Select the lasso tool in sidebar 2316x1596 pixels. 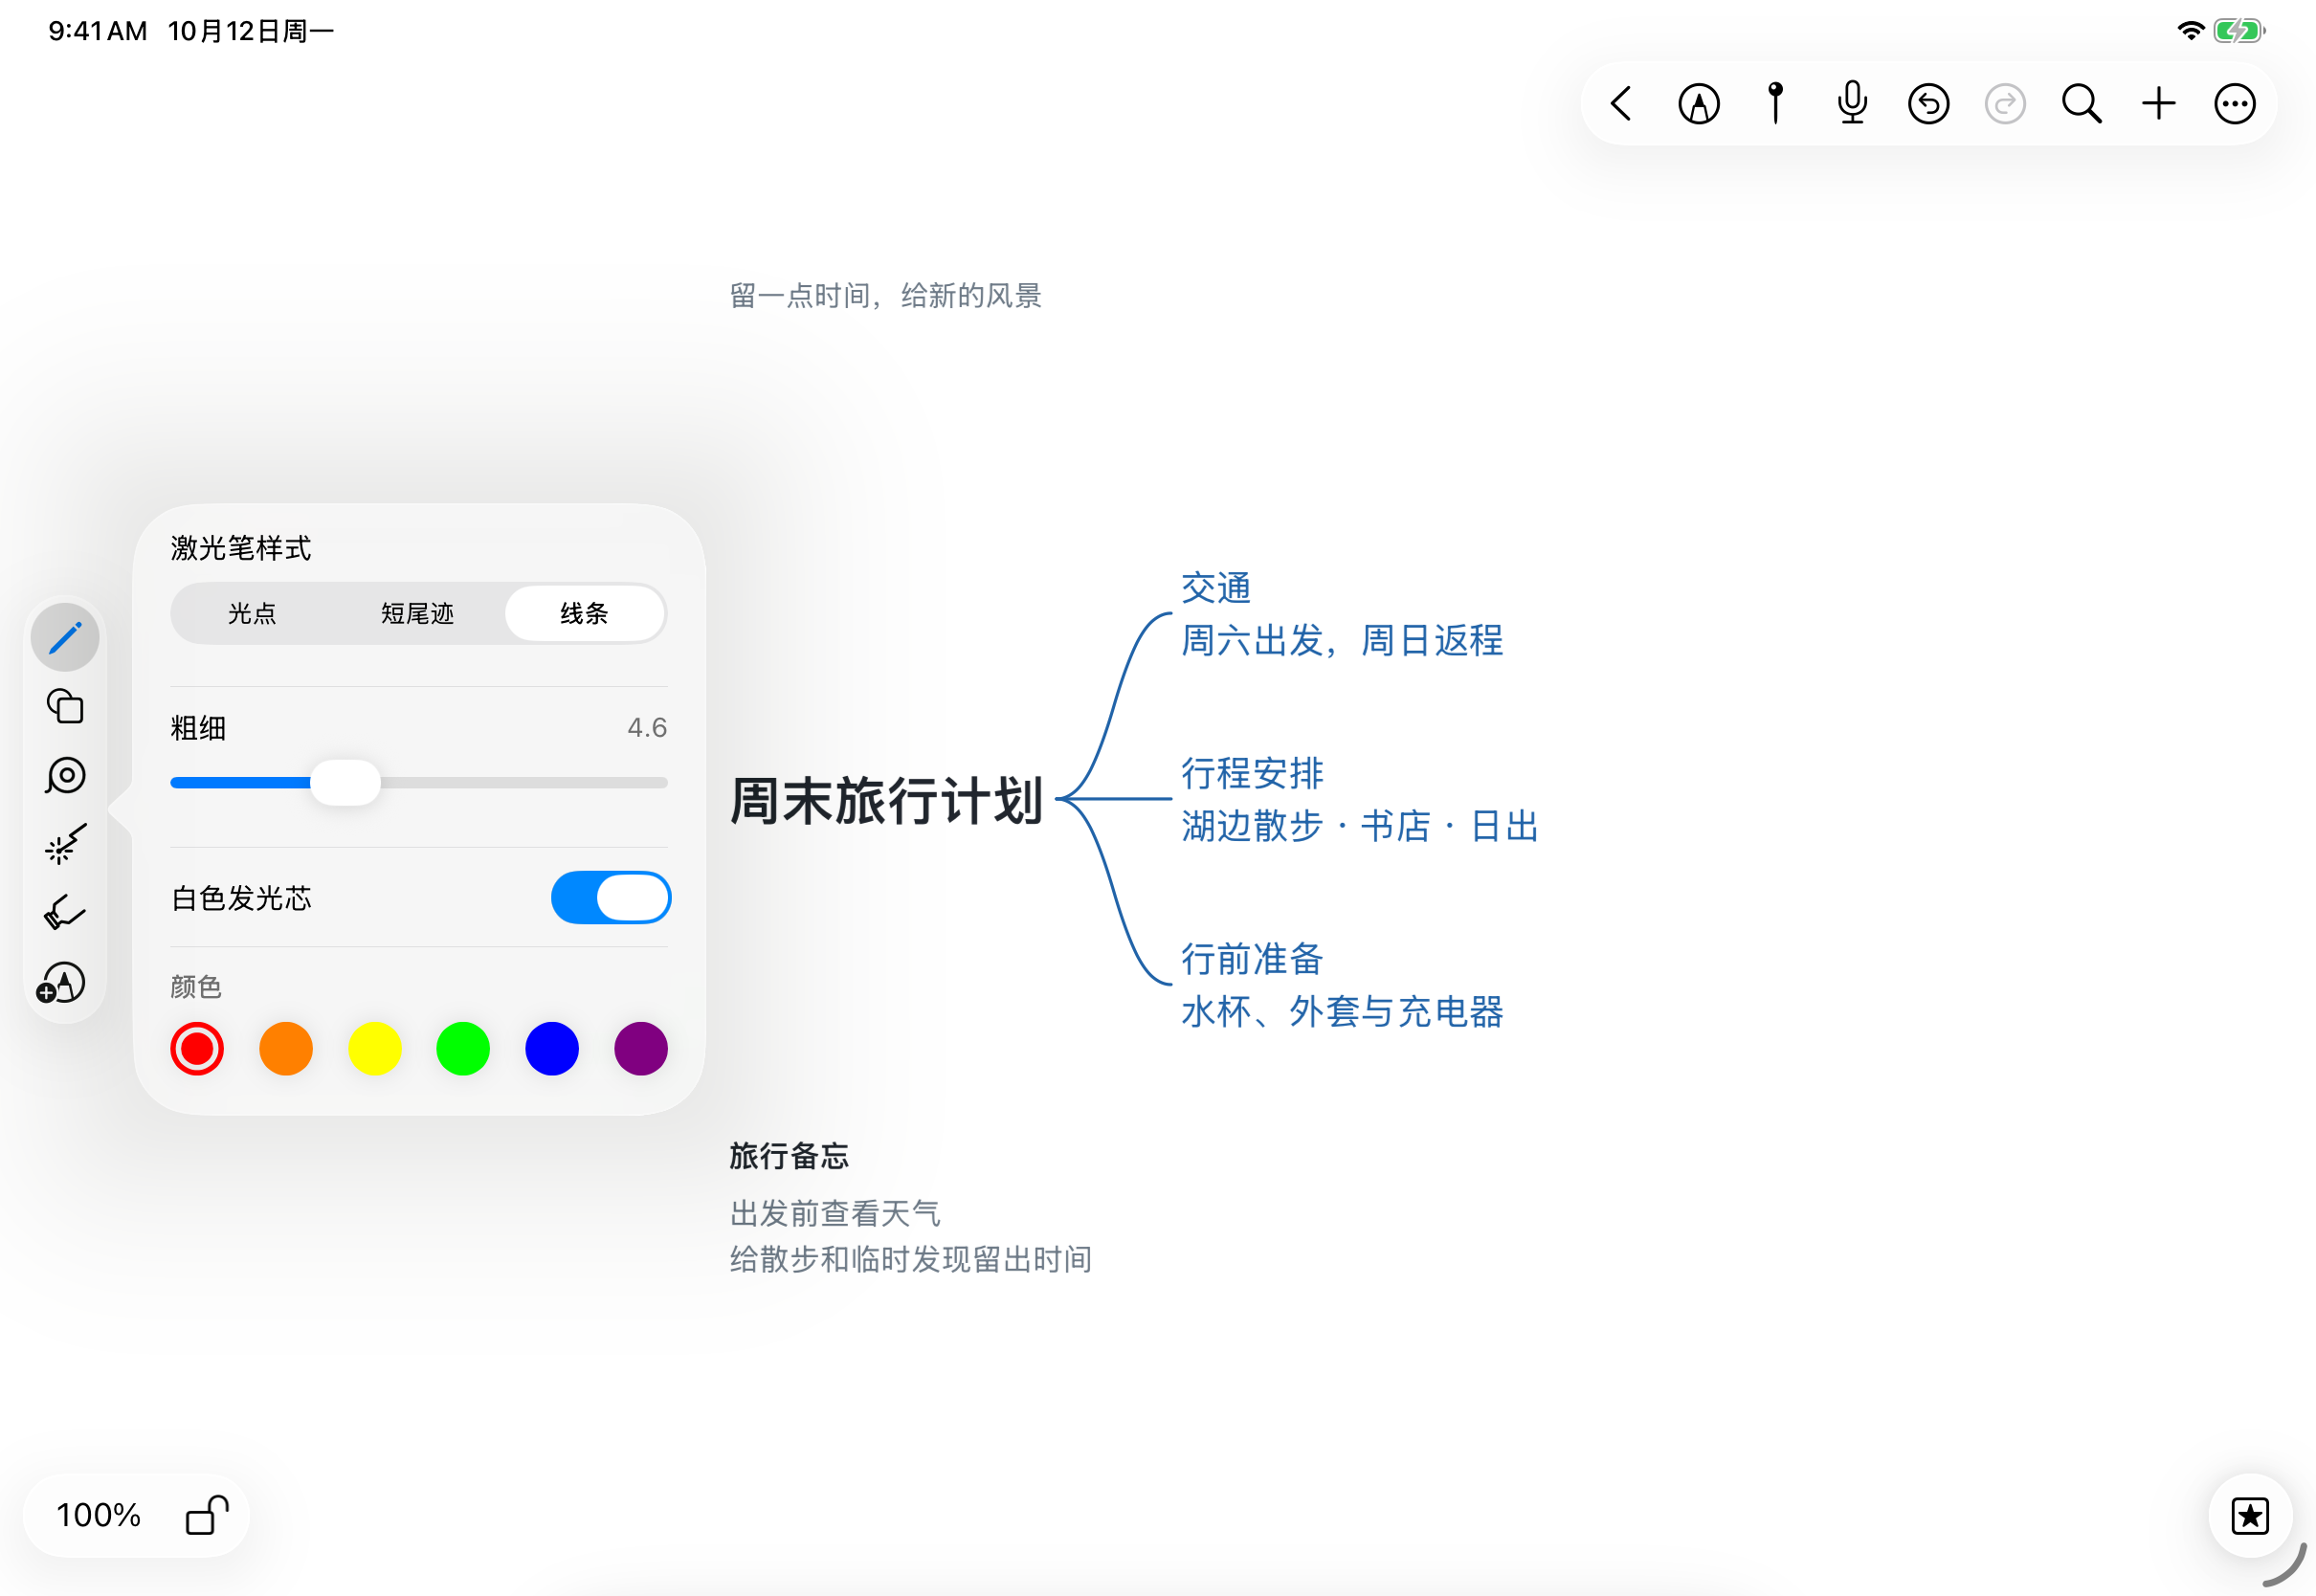coord(65,776)
